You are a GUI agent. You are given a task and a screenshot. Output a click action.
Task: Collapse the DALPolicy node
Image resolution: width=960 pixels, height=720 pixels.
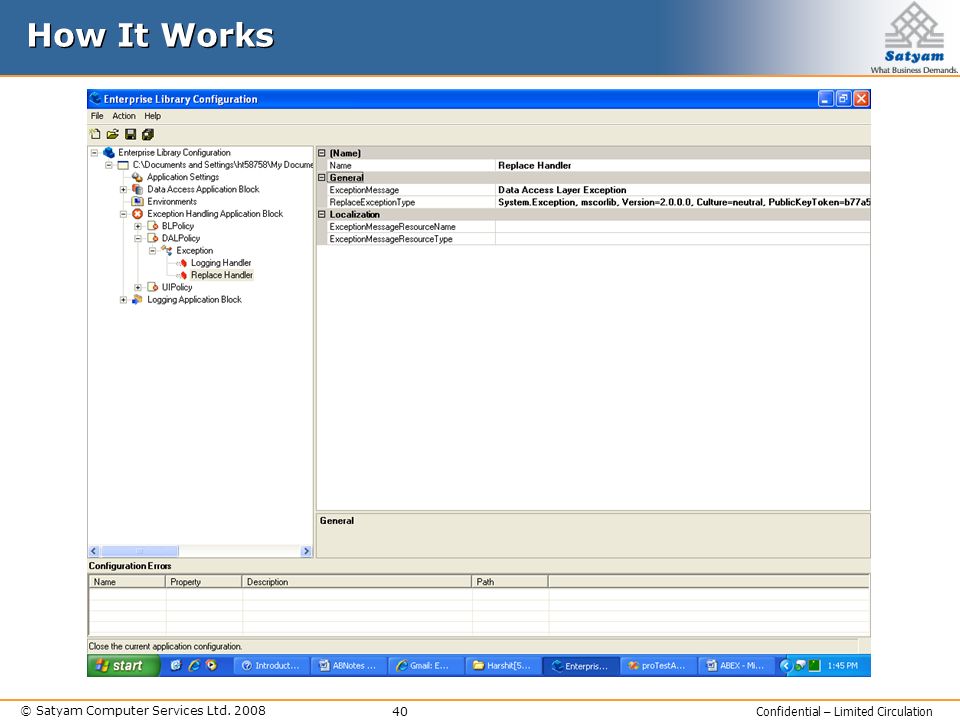coord(138,238)
